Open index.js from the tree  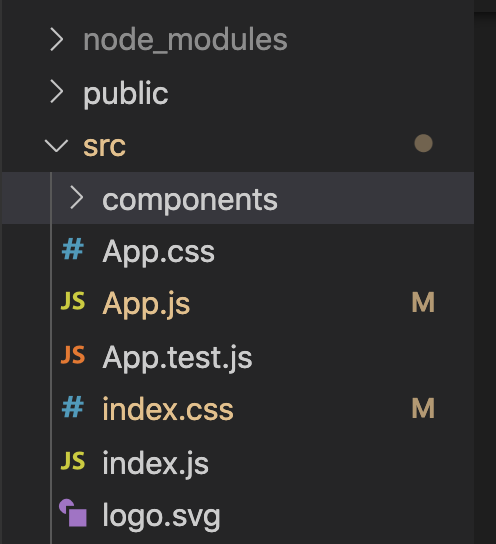pyautogui.click(x=155, y=463)
